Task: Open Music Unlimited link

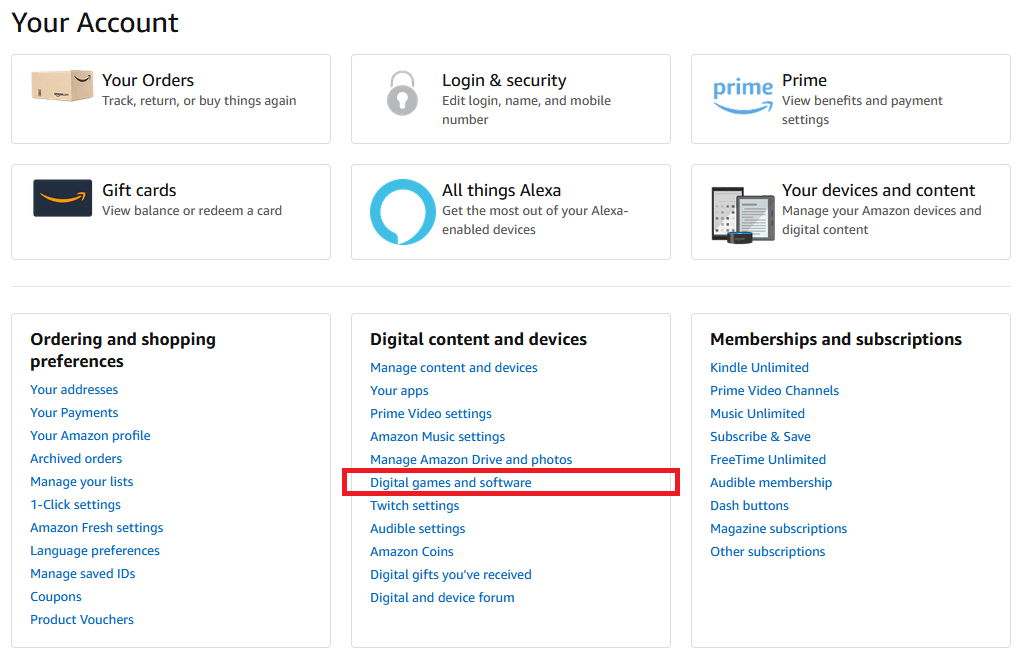Action: (x=757, y=414)
